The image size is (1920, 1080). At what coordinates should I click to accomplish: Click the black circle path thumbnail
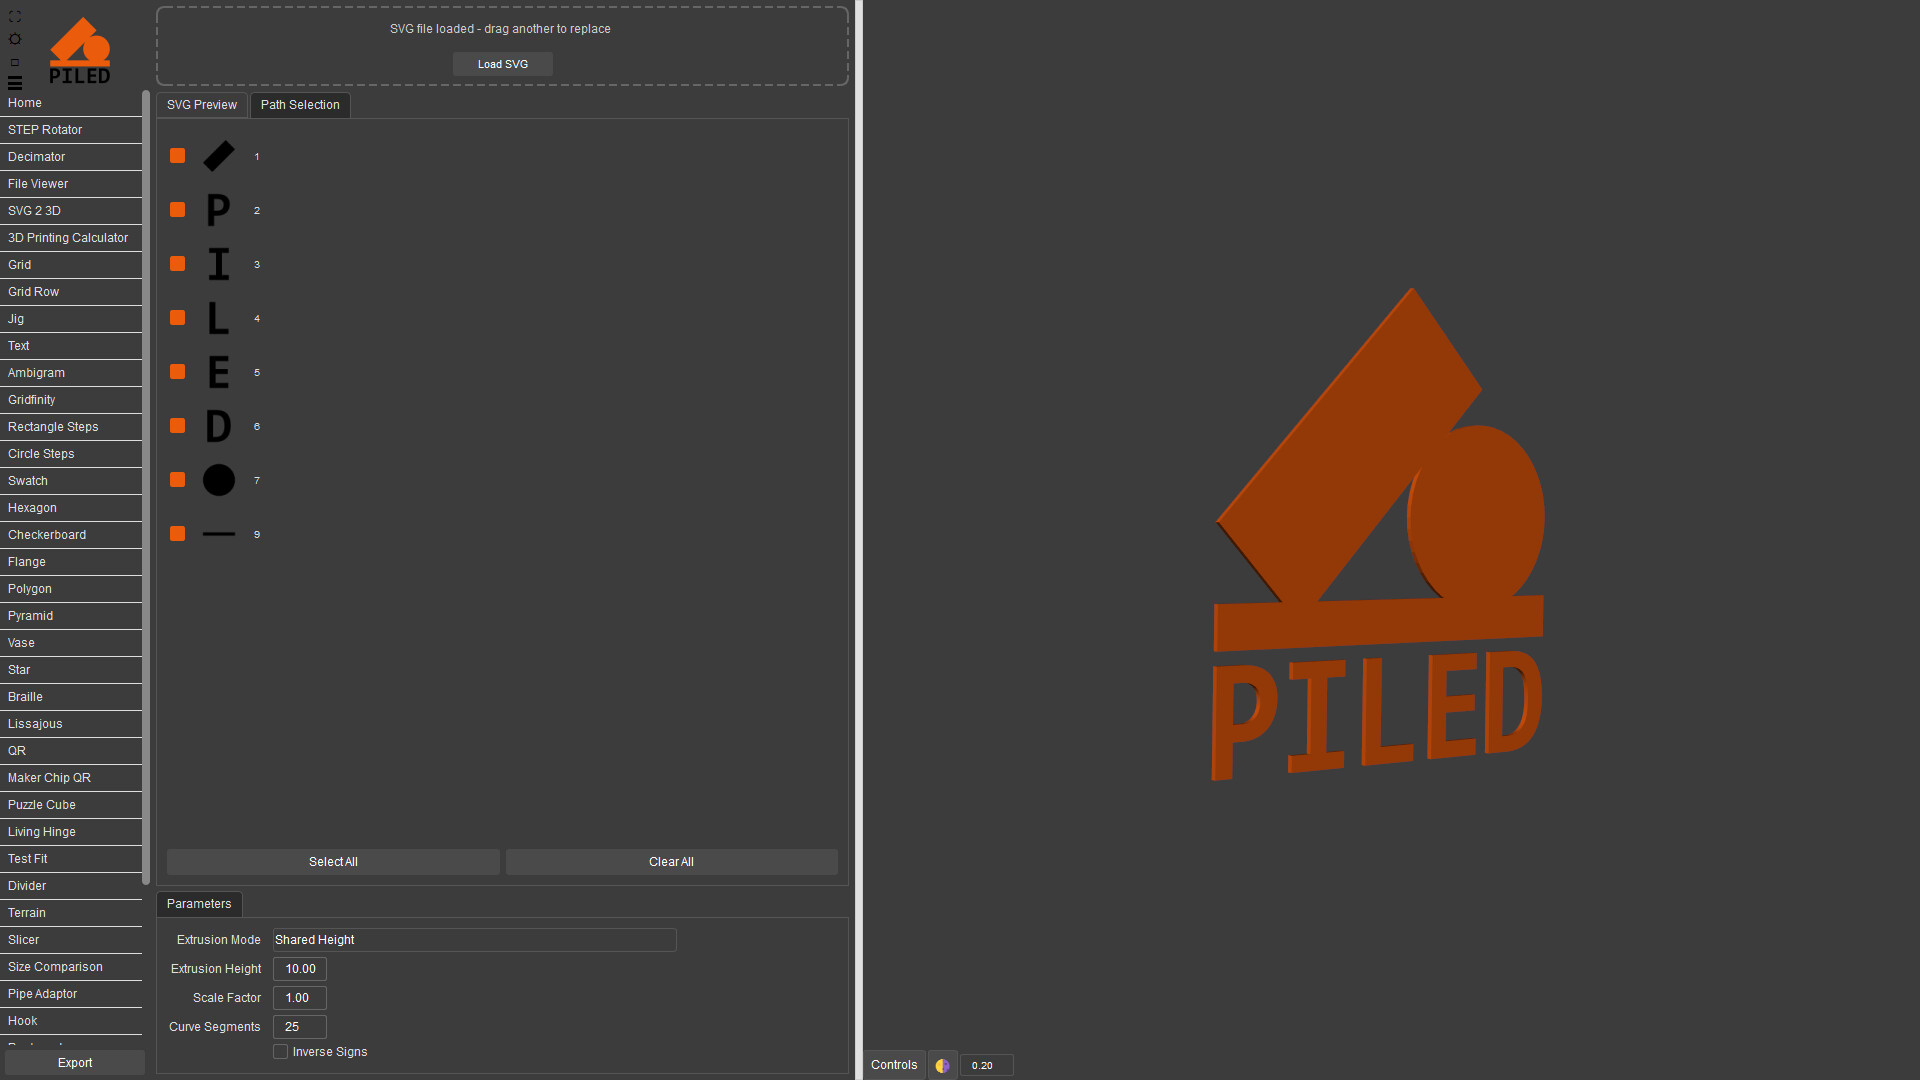[218, 480]
